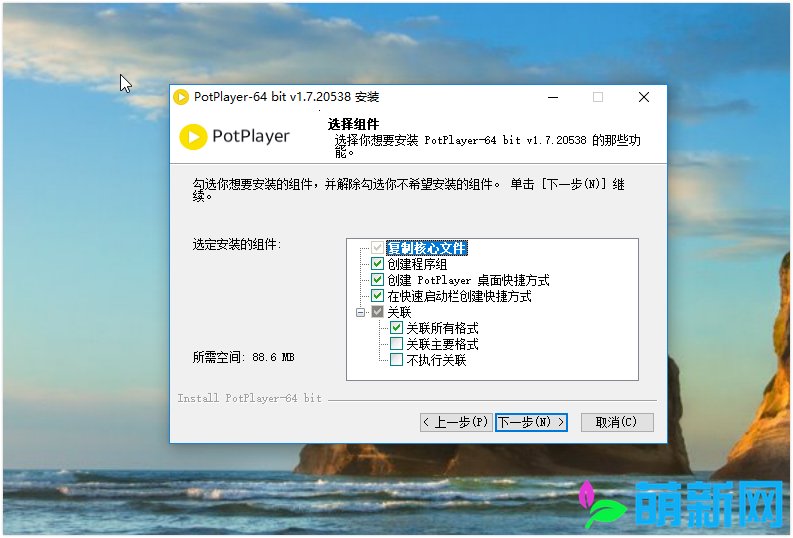The width and height of the screenshot is (793, 538).
Task: Click the PotPlayer title bar icon
Action: 181,97
